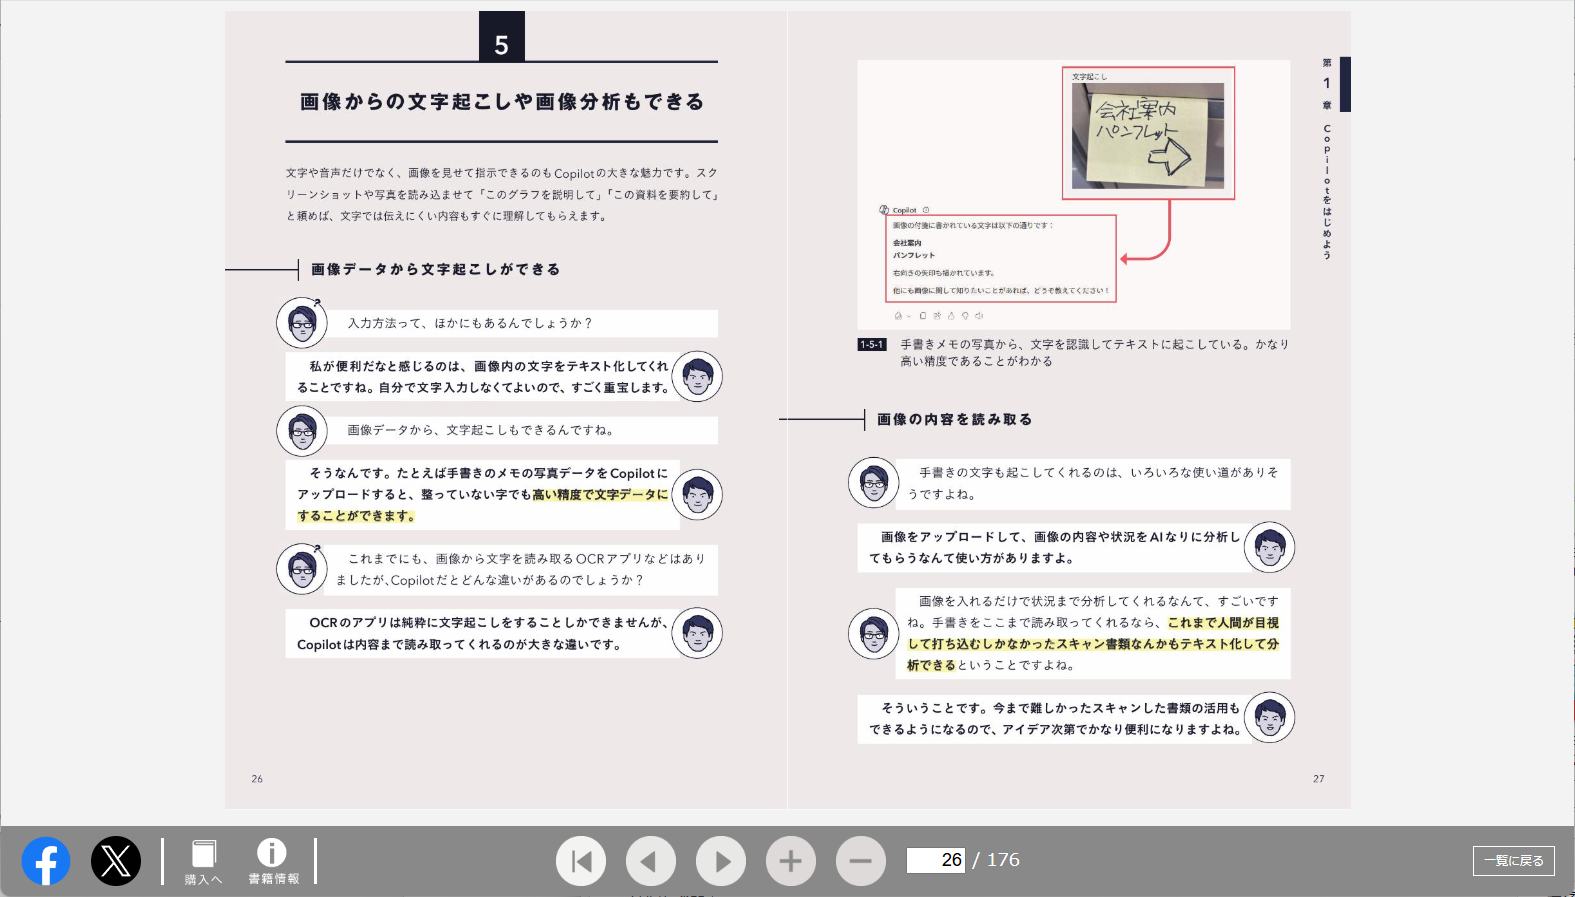Share the book on Facebook
This screenshot has height=897, width=1575.
(x=46, y=861)
